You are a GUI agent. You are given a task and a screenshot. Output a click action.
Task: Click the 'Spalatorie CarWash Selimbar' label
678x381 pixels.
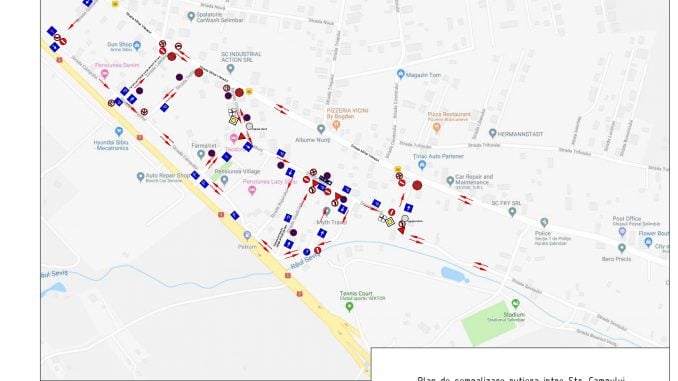tap(220, 17)
